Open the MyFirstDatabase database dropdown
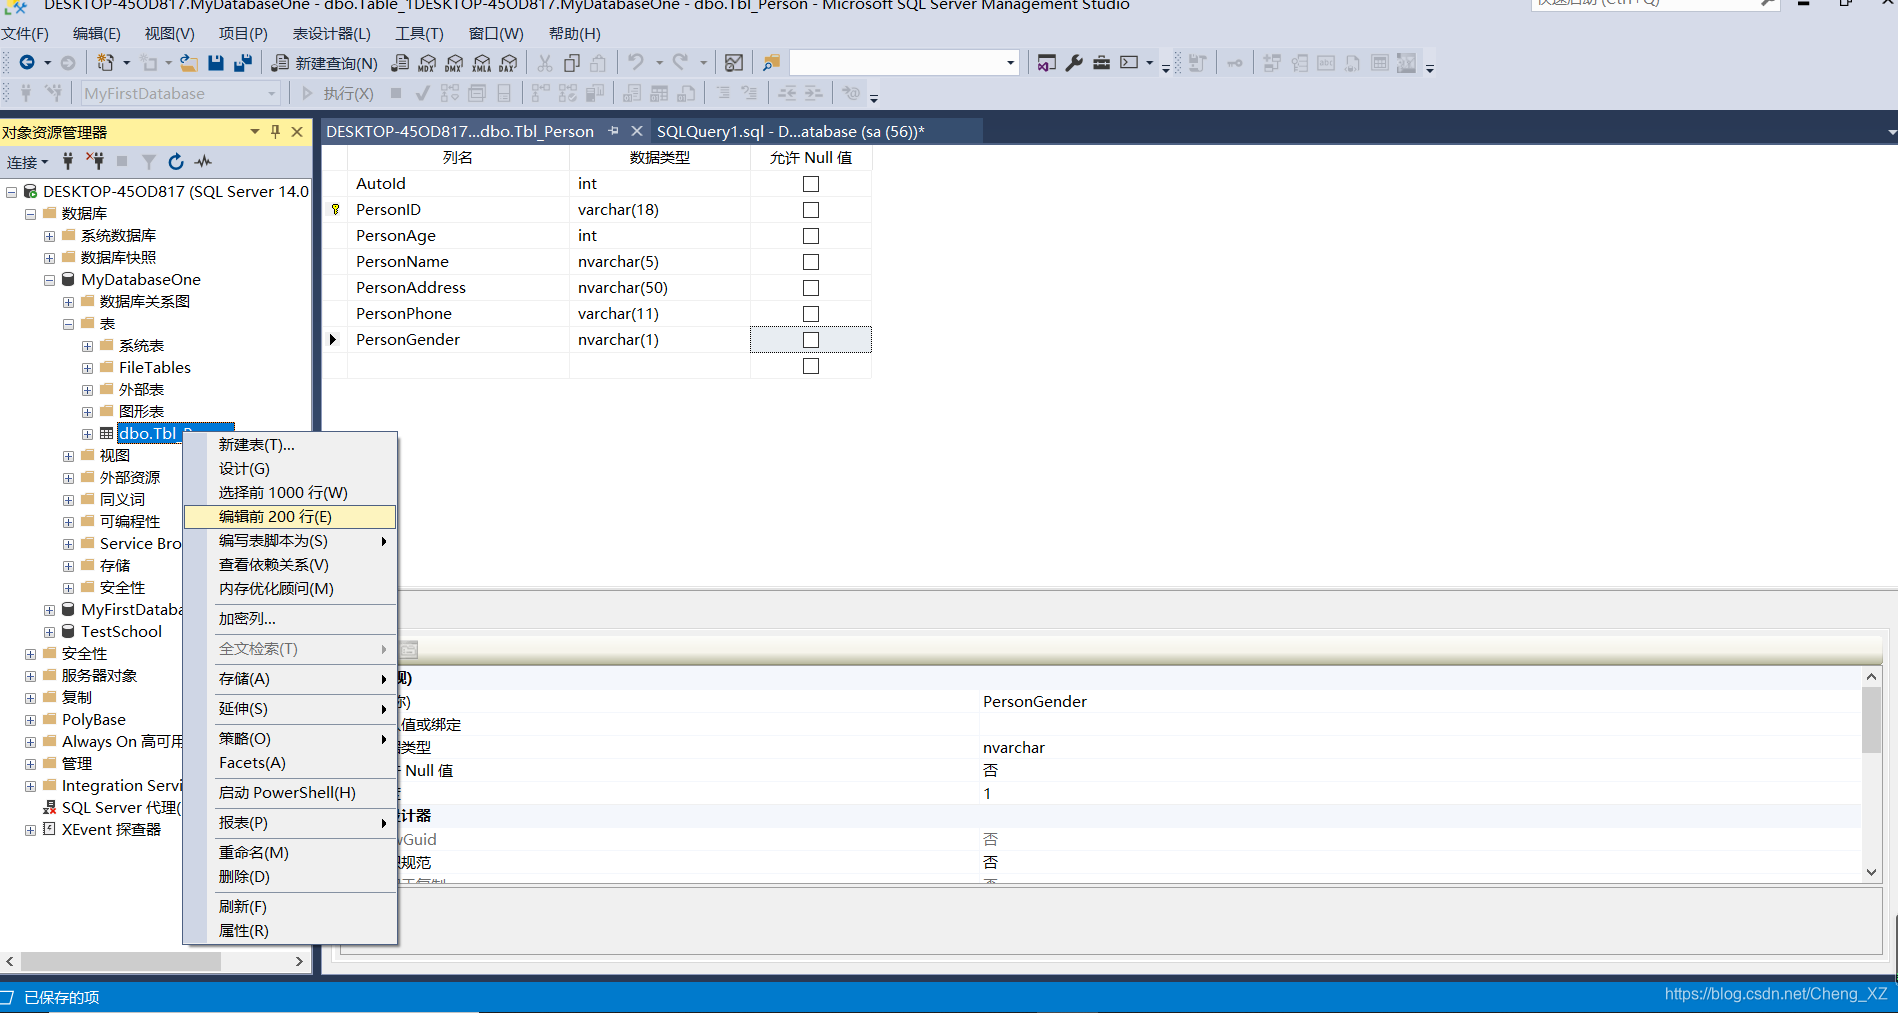Viewport: 1898px width, 1013px height. (271, 93)
